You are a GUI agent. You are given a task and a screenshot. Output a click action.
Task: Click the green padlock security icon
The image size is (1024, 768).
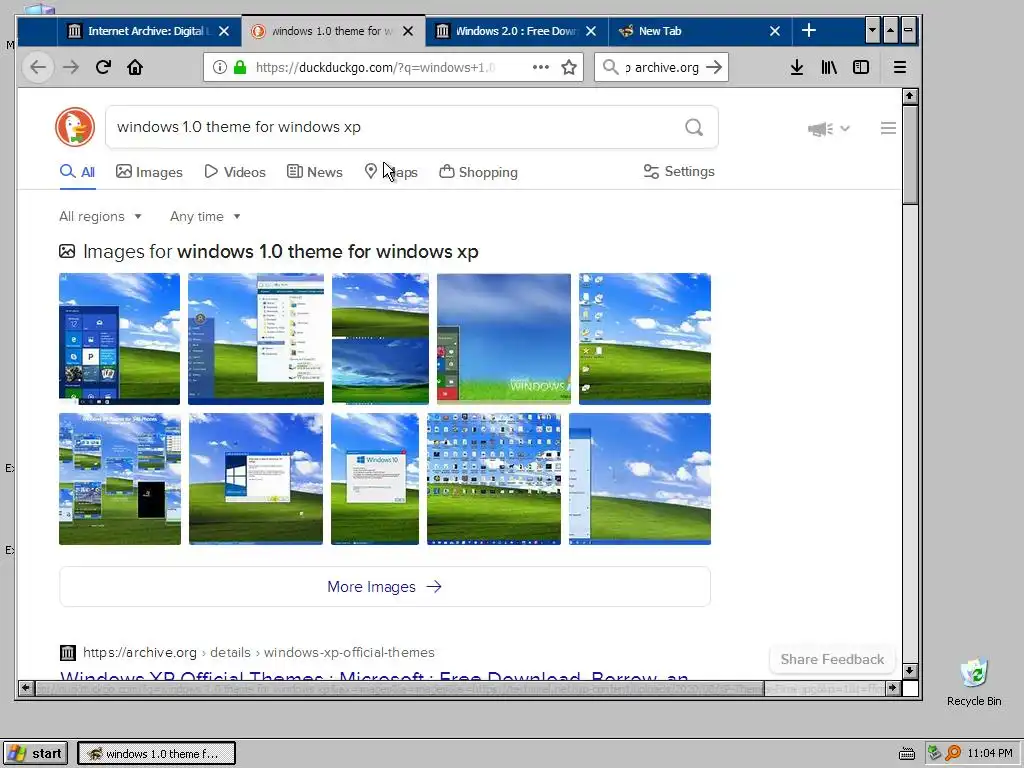point(240,67)
